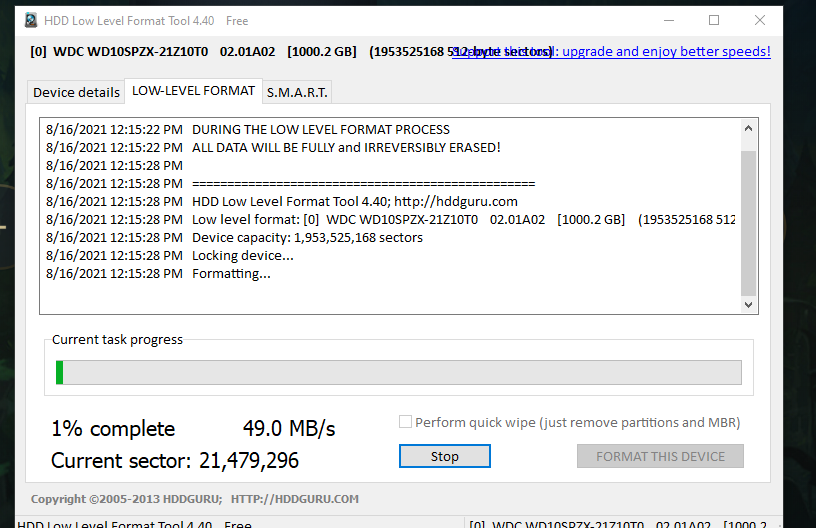This screenshot has height=528, width=816.
Task: Close the HDD Low Level Format Tool window
Action: [760, 20]
